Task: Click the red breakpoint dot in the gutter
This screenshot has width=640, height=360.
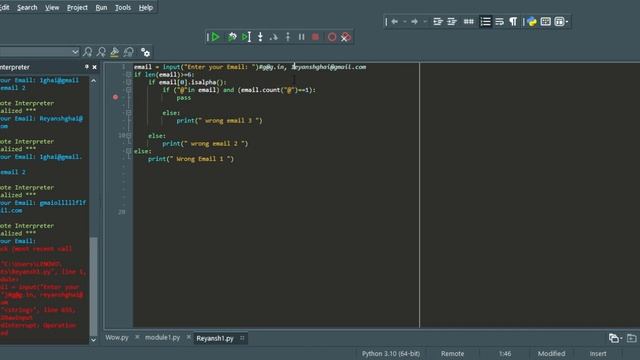Action: point(116,97)
